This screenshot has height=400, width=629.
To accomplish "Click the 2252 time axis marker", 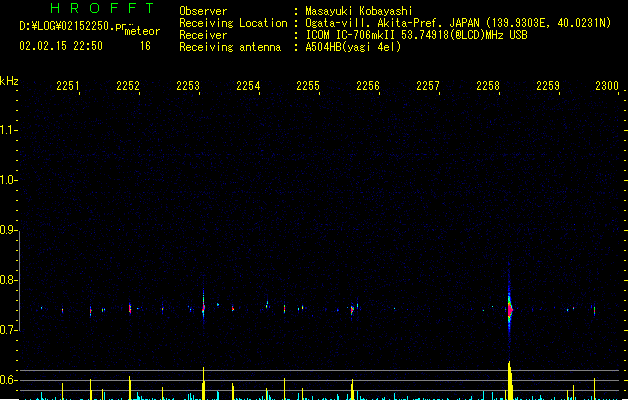I will click(x=128, y=86).
